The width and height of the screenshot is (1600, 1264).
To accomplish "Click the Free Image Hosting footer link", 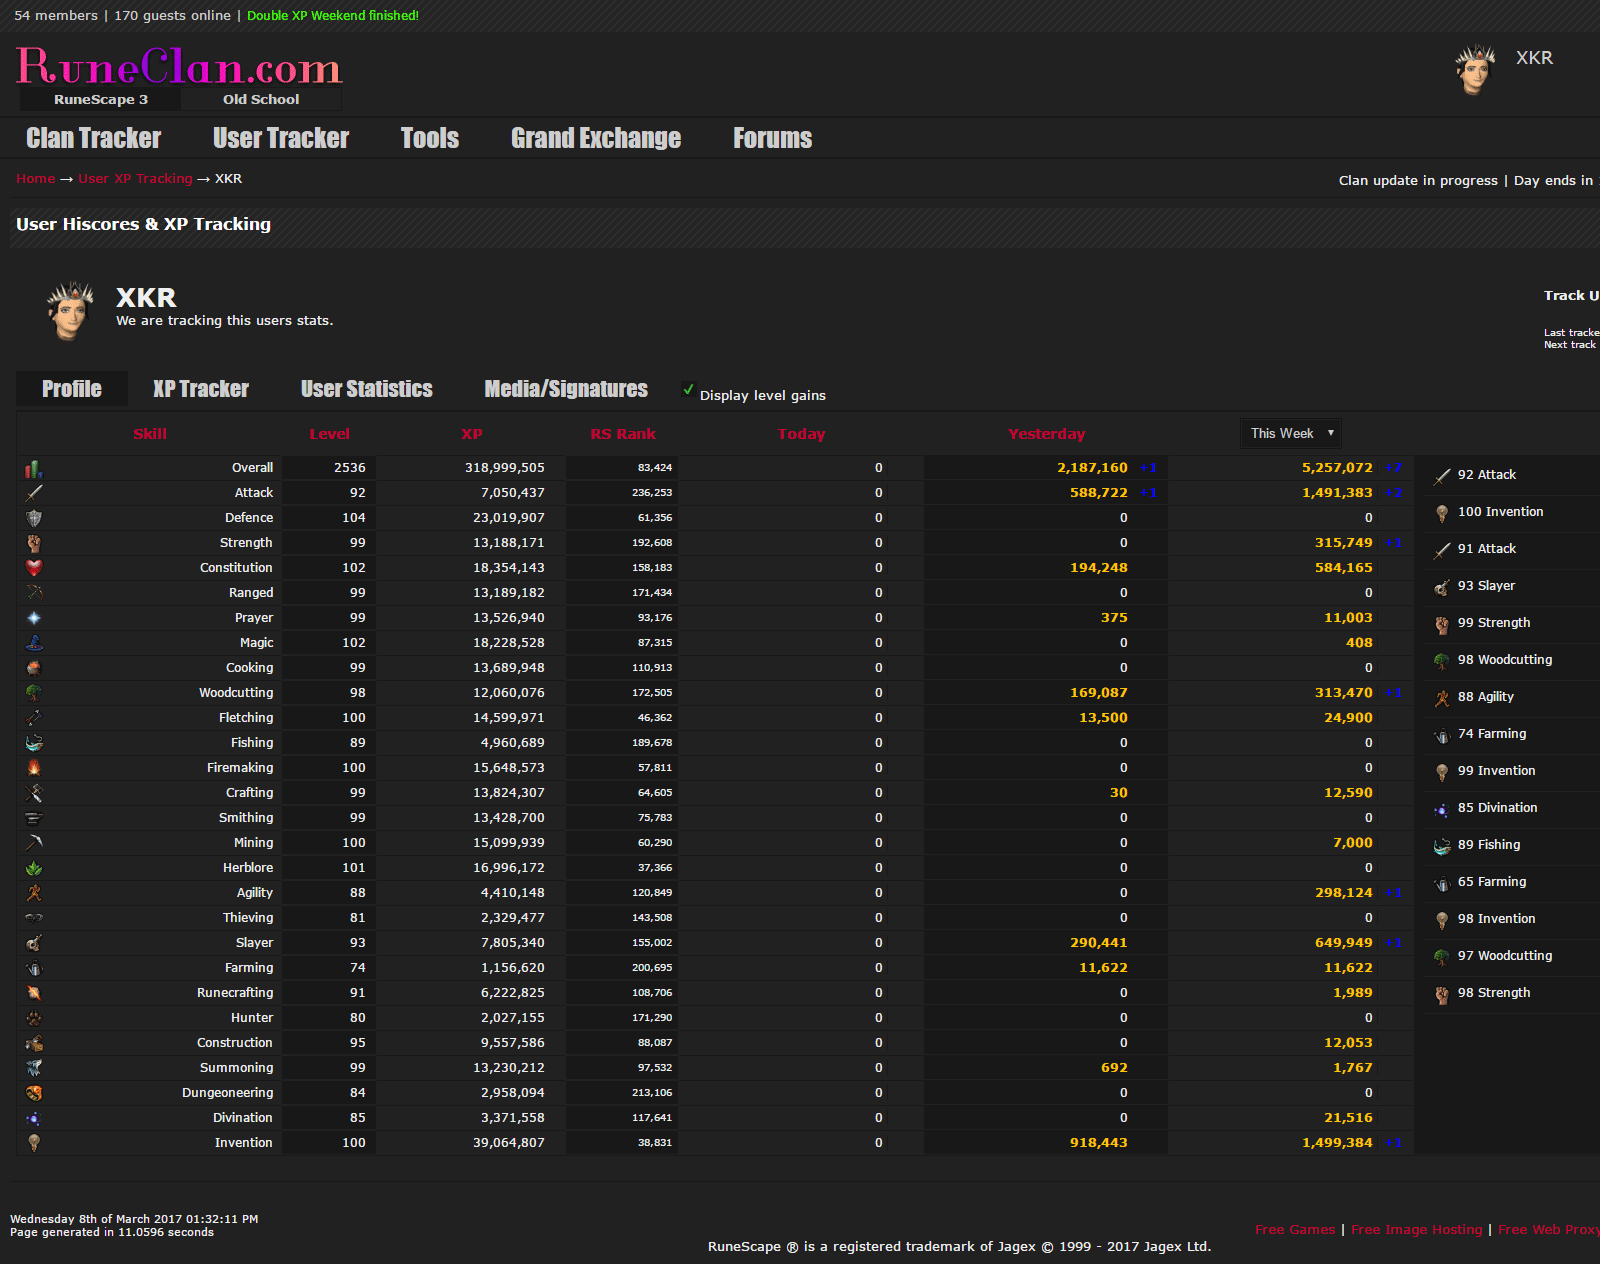I will click(1416, 1229).
